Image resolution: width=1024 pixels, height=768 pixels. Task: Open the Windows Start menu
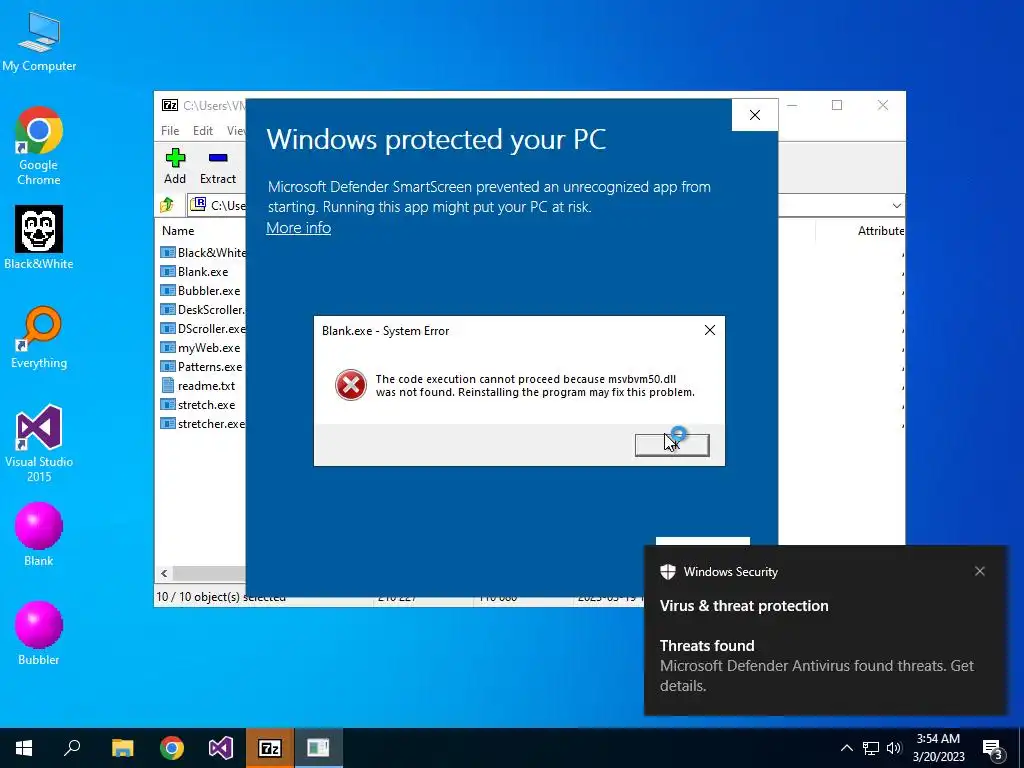24,748
